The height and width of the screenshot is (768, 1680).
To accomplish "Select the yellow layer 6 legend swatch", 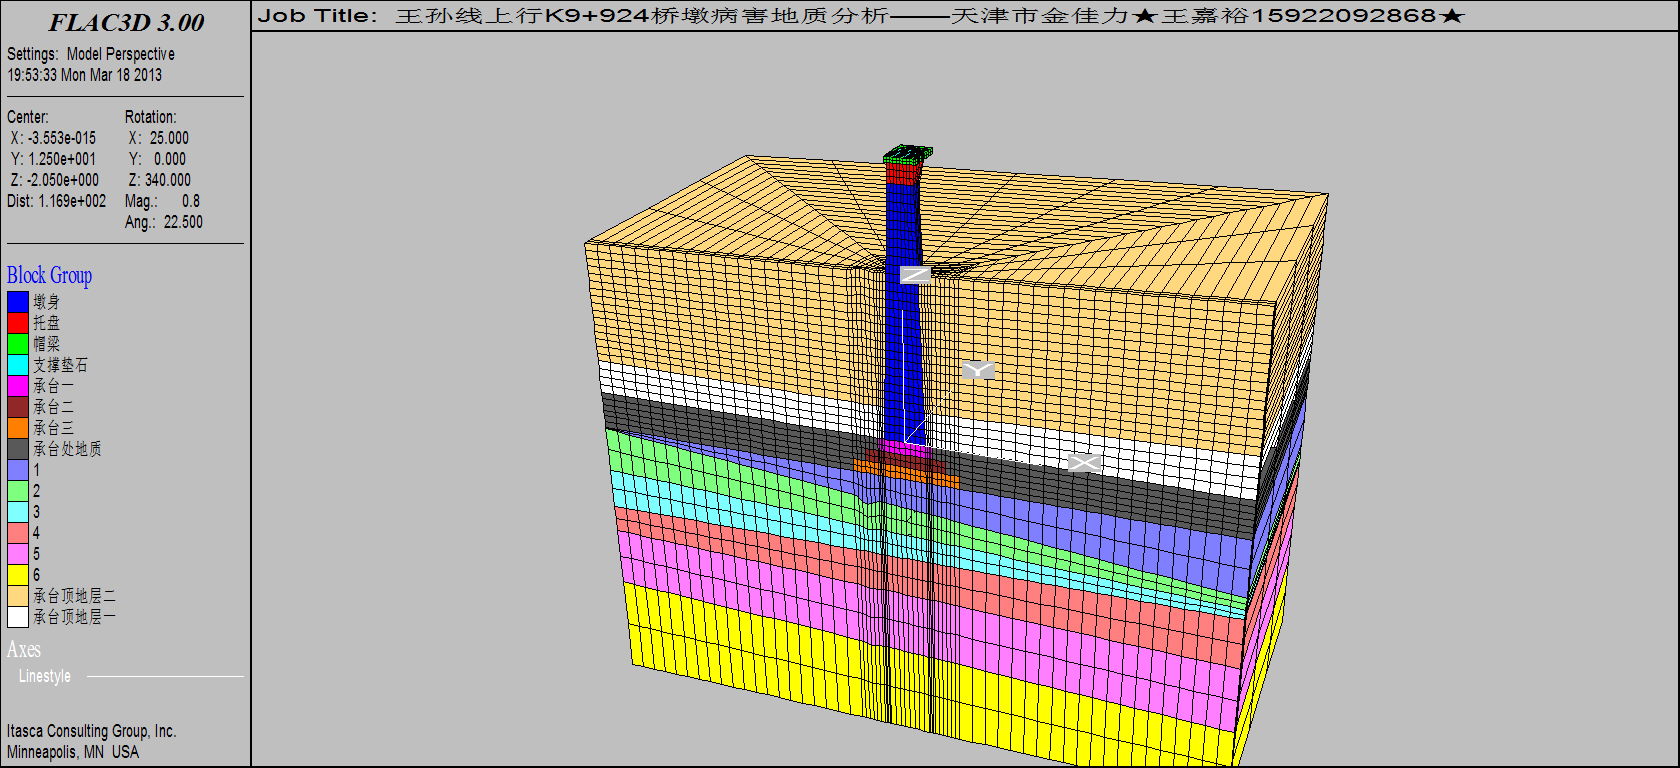I will click(18, 575).
